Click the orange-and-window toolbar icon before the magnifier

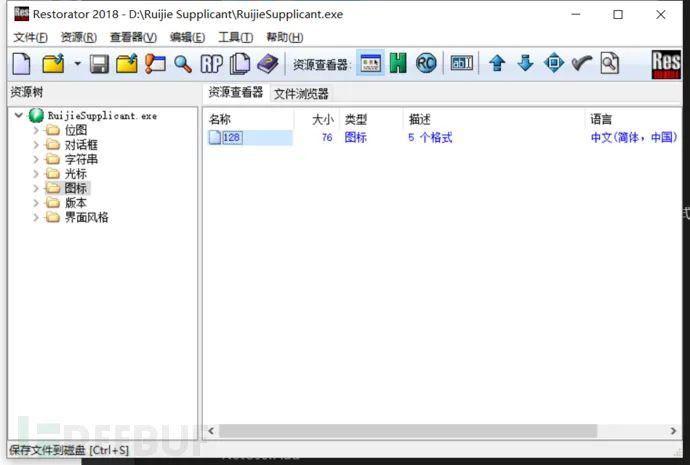click(155, 64)
